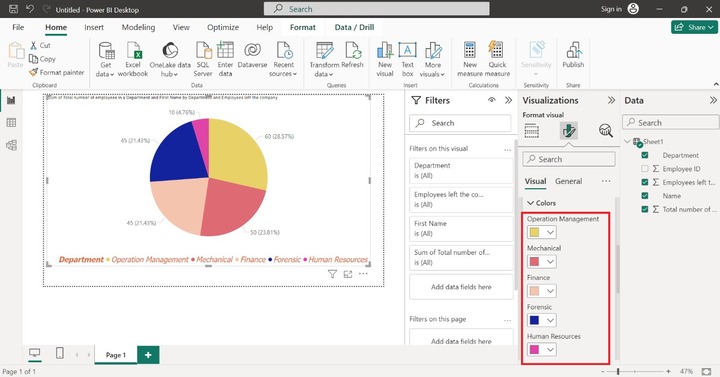Switch to the Modeling ribbon tab
This screenshot has height=377, width=720.
(138, 28)
